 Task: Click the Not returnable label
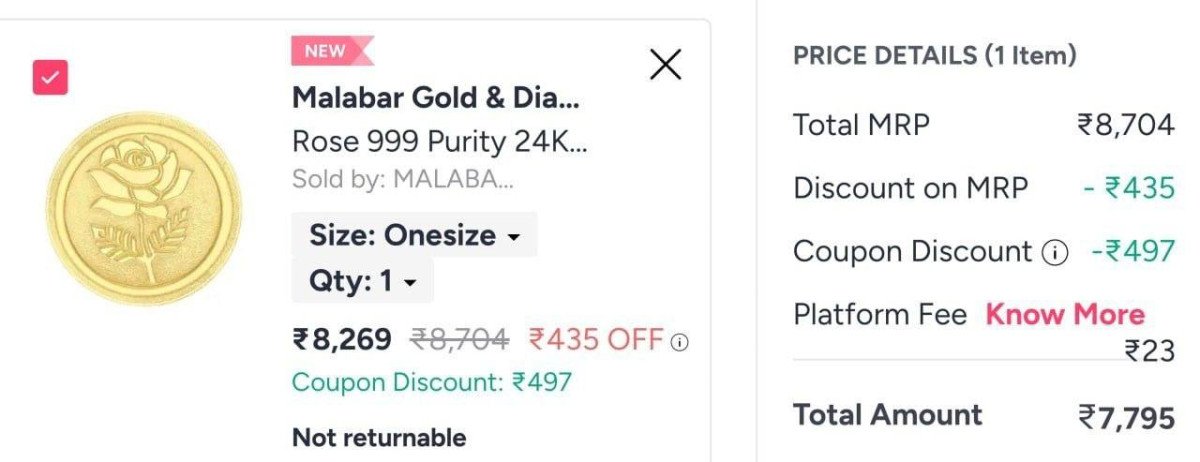tap(378, 437)
